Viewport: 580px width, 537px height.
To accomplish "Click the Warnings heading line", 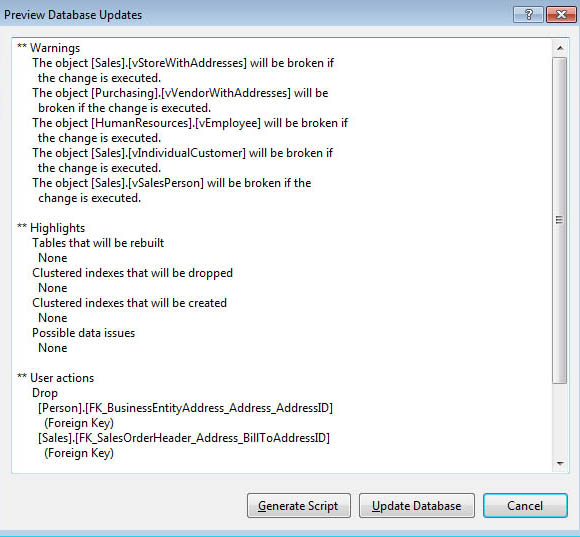I will click(x=48, y=48).
